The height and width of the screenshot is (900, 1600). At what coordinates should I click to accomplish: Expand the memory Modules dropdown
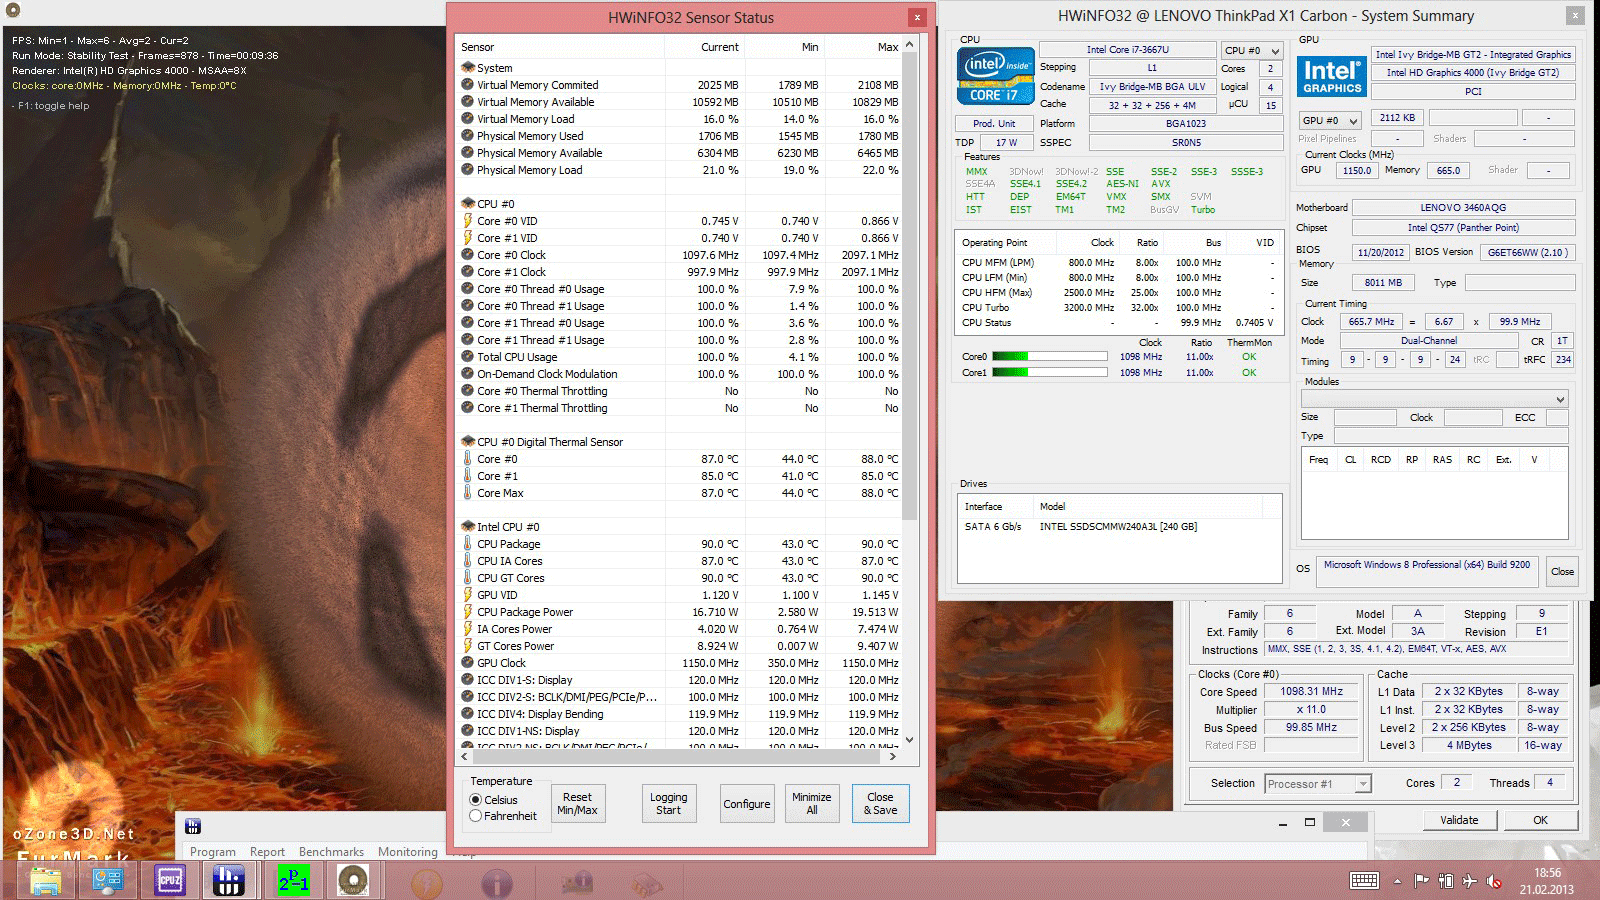click(x=1434, y=399)
